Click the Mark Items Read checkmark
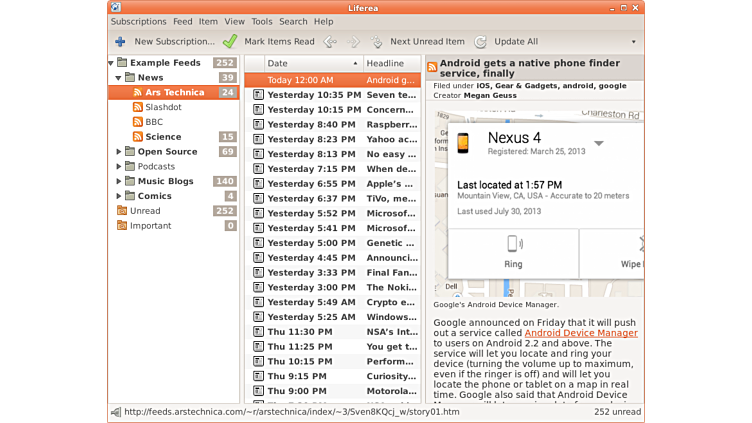The image size is (752, 423). tap(230, 42)
